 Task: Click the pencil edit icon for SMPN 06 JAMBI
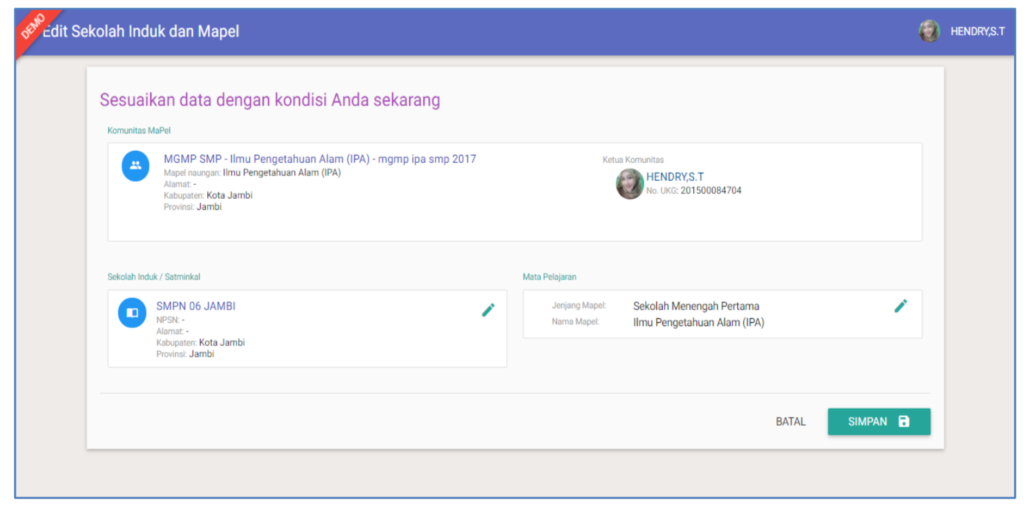click(488, 310)
